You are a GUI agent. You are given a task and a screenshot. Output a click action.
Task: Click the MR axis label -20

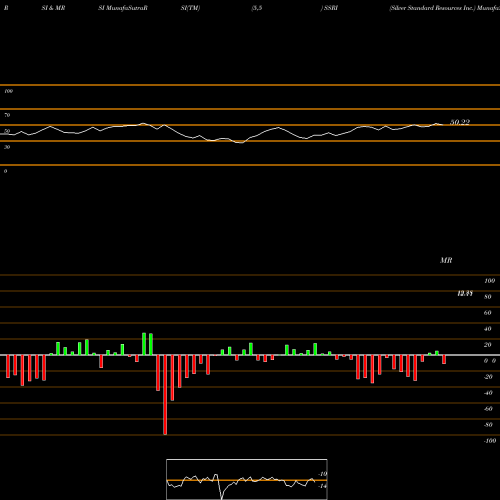(x=488, y=377)
